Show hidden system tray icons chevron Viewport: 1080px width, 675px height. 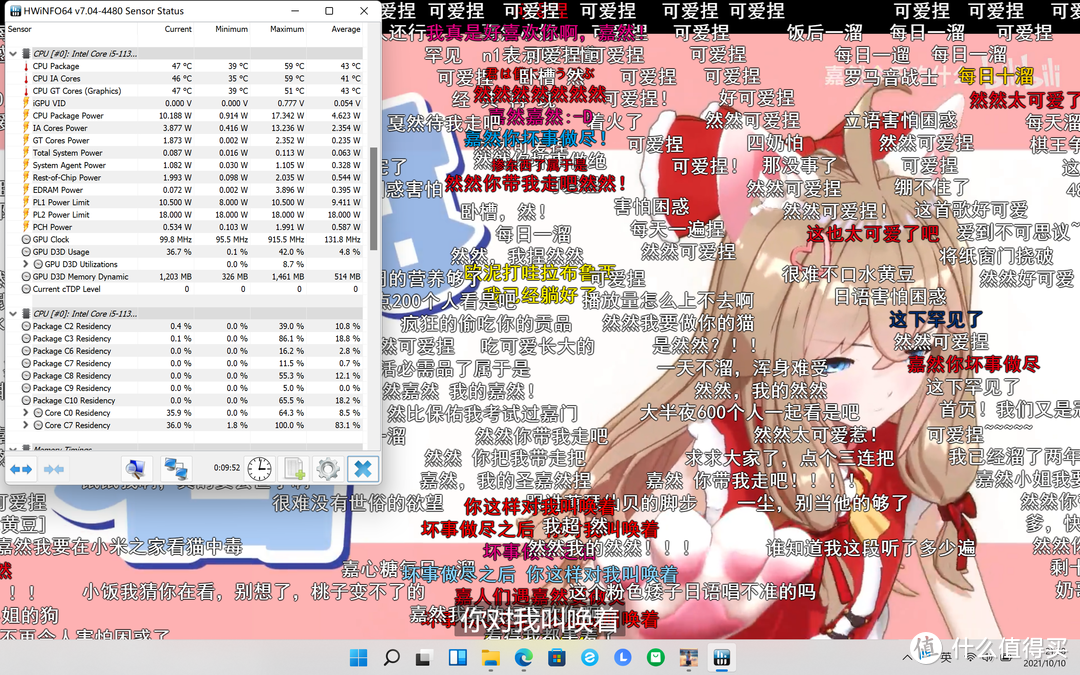pos(908,658)
